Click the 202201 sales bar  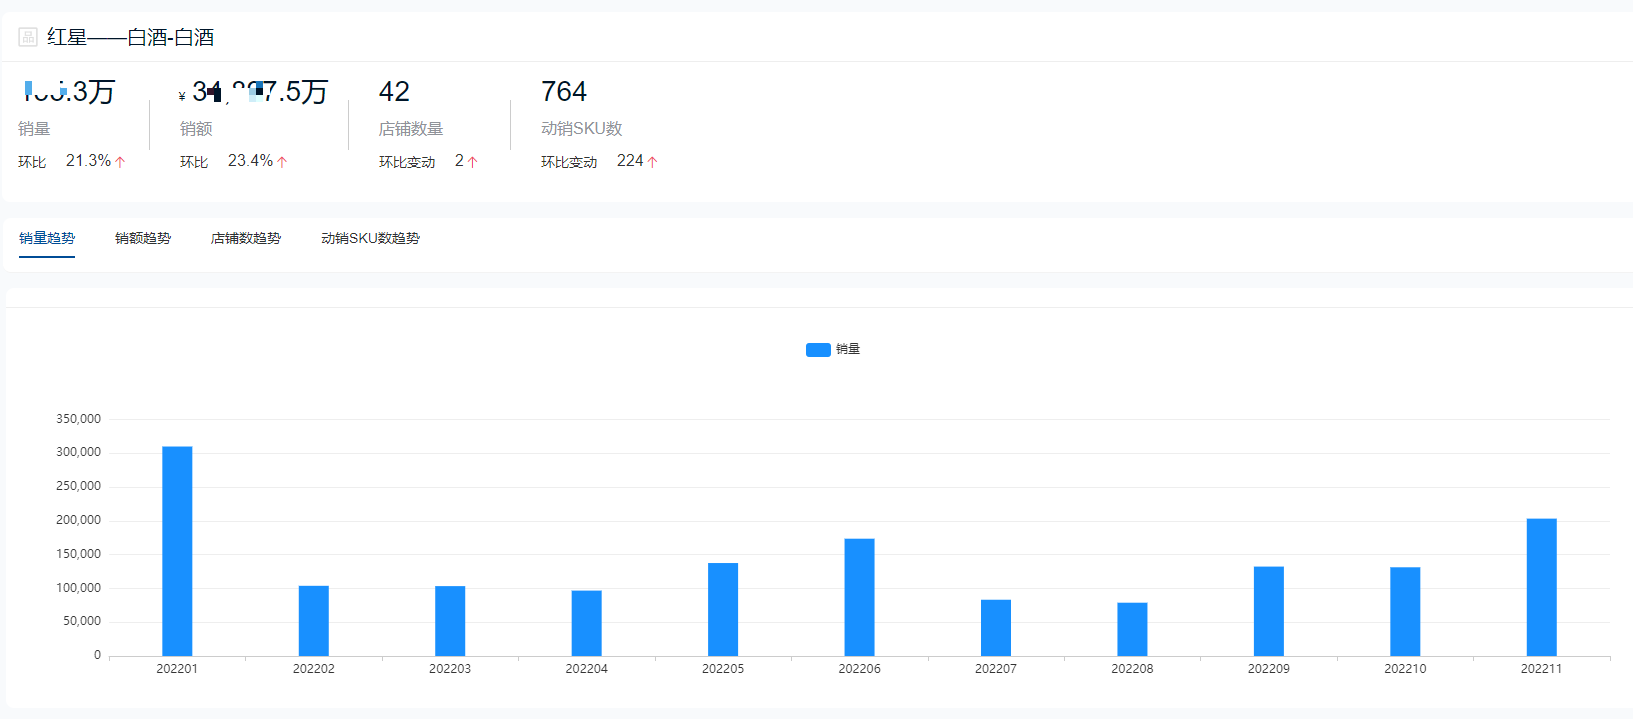tap(177, 551)
